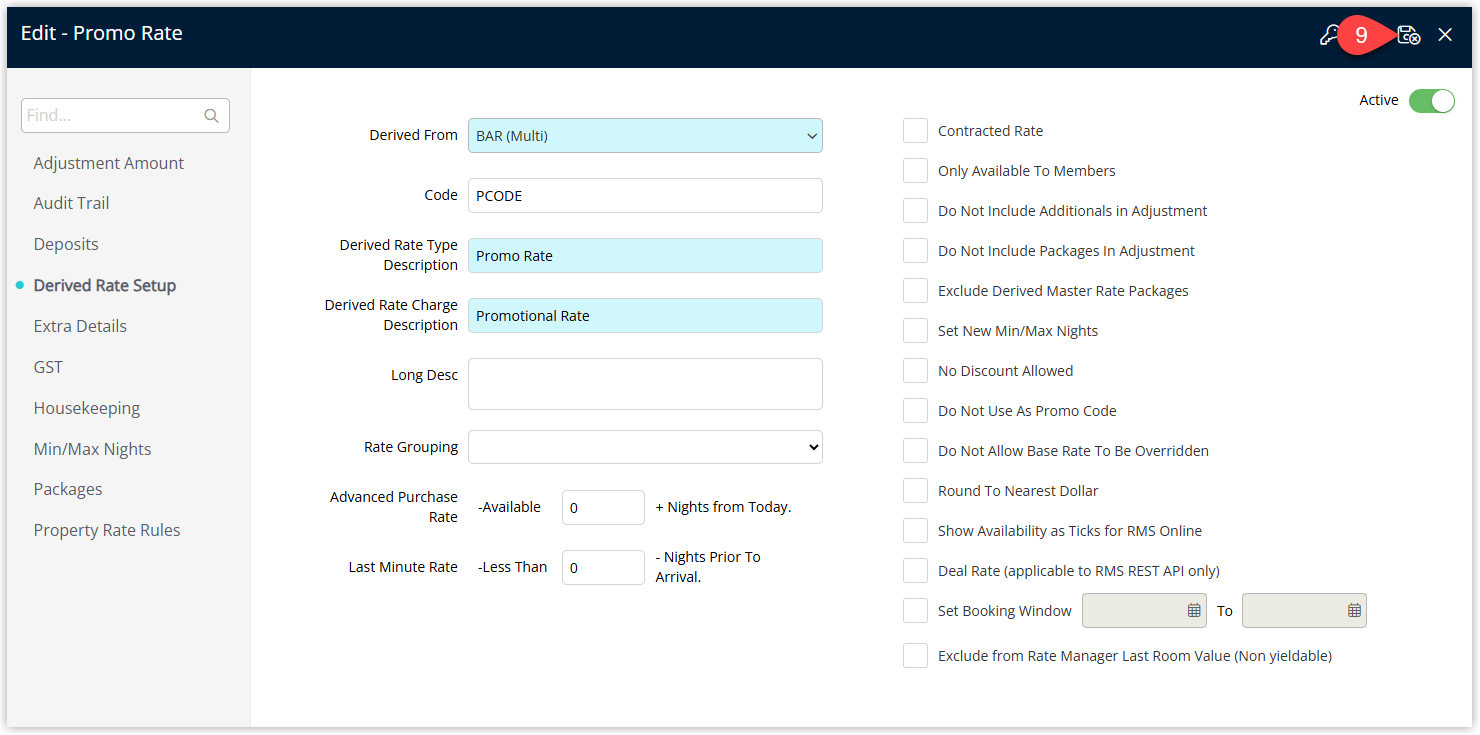
Task: Click Last Minute Rate nights field
Action: tap(603, 568)
